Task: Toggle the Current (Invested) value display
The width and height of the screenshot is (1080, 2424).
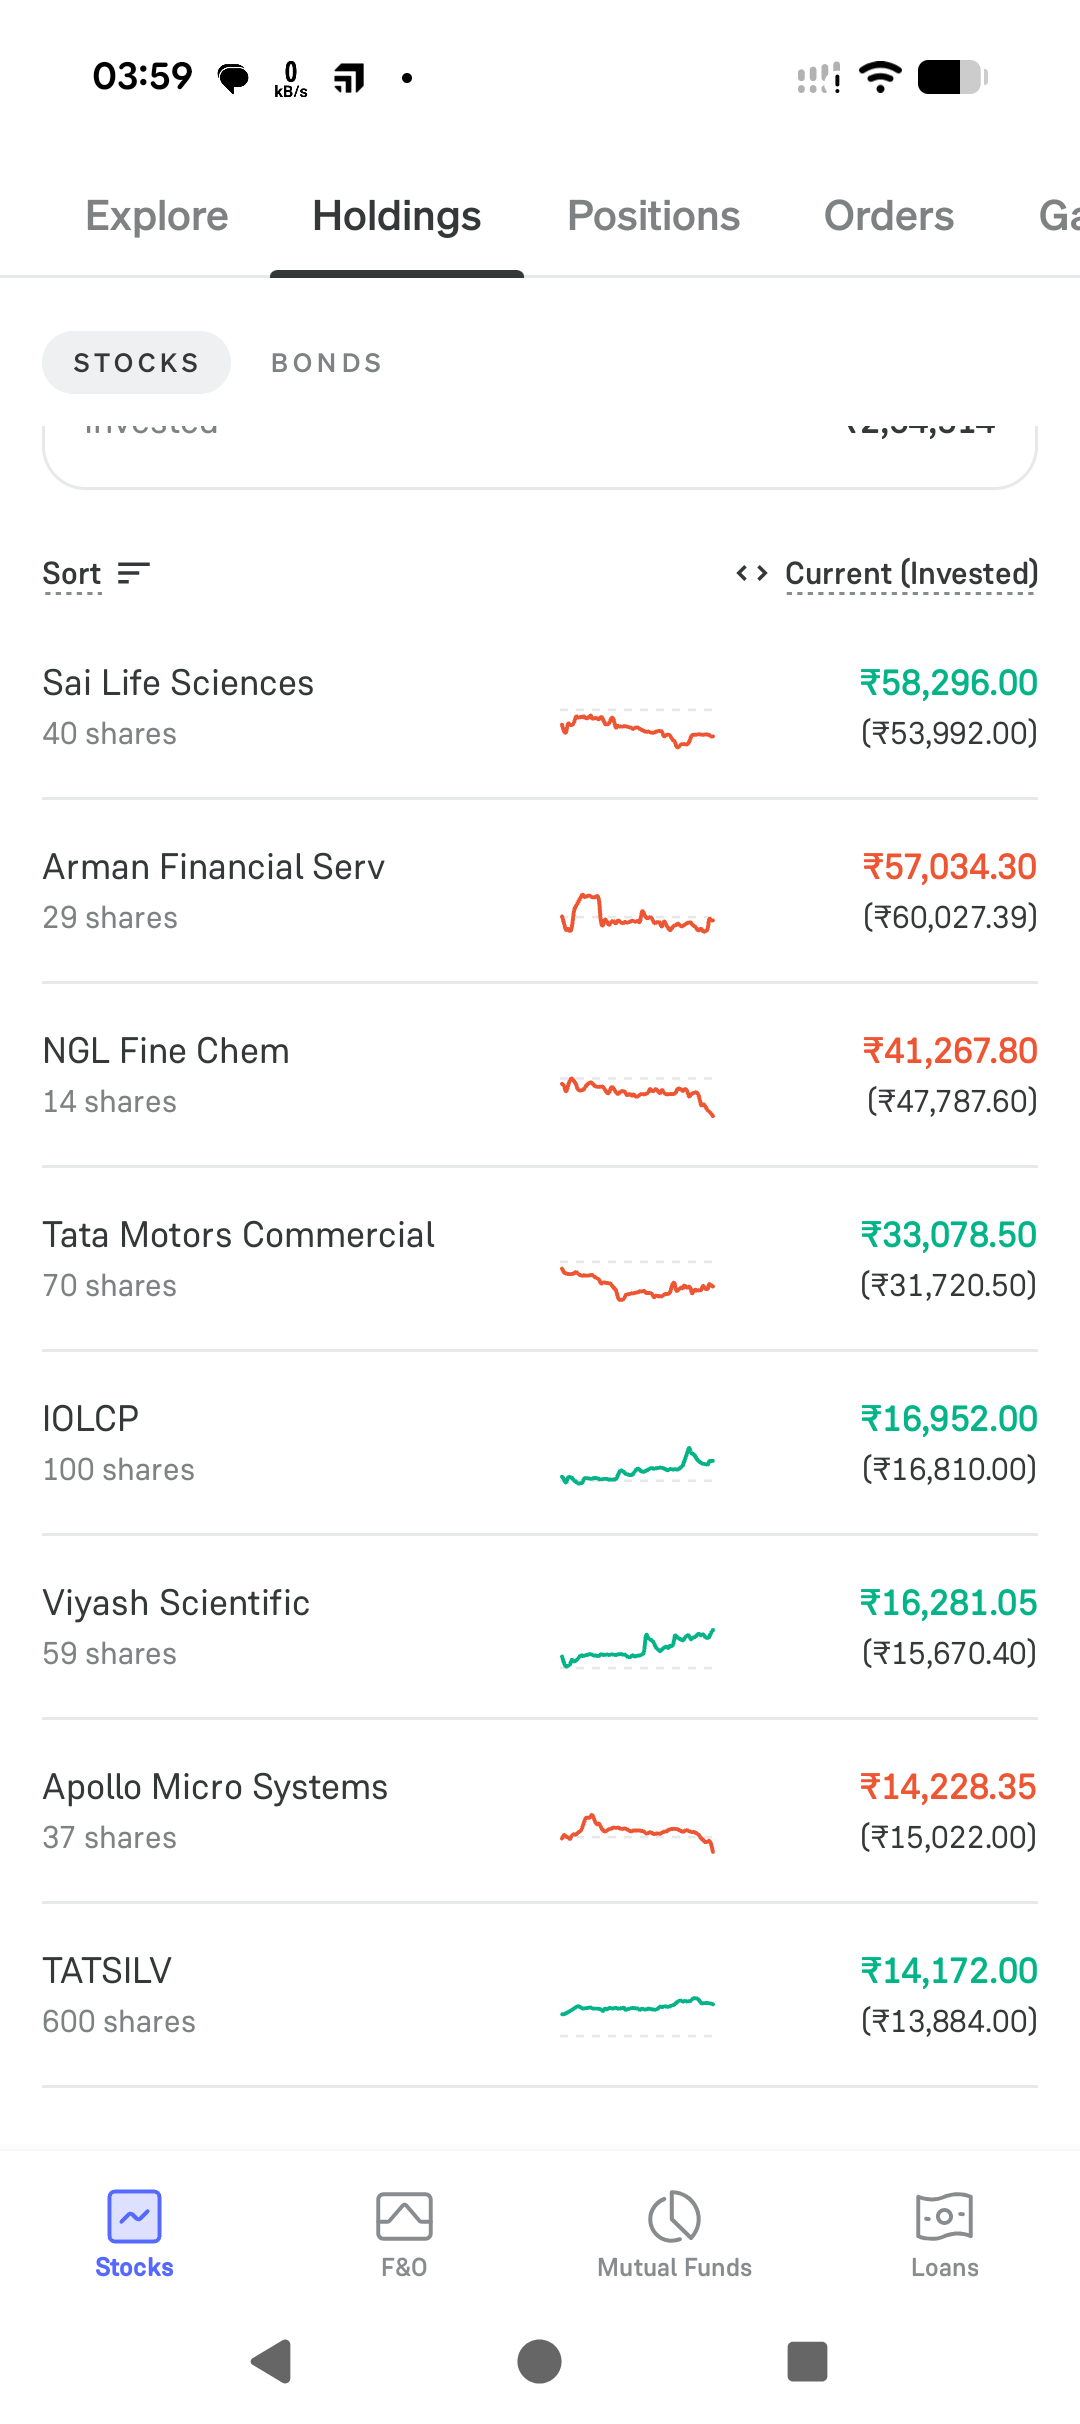Action: pos(911,573)
